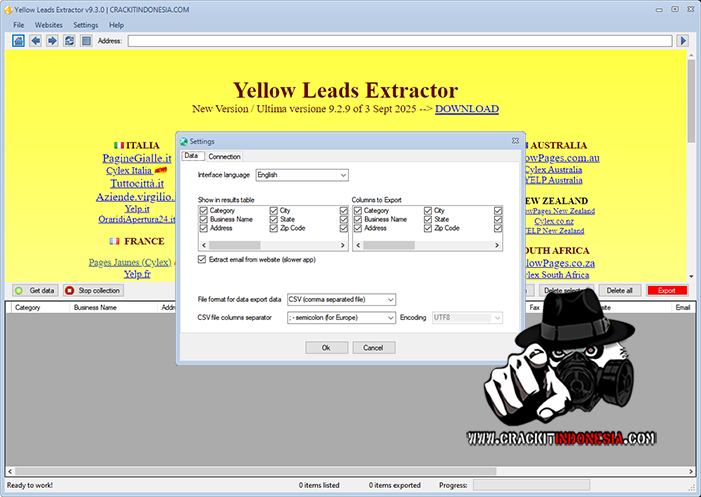Toggle Business Name in Show in results table
The height and width of the screenshot is (497, 701).
[203, 219]
